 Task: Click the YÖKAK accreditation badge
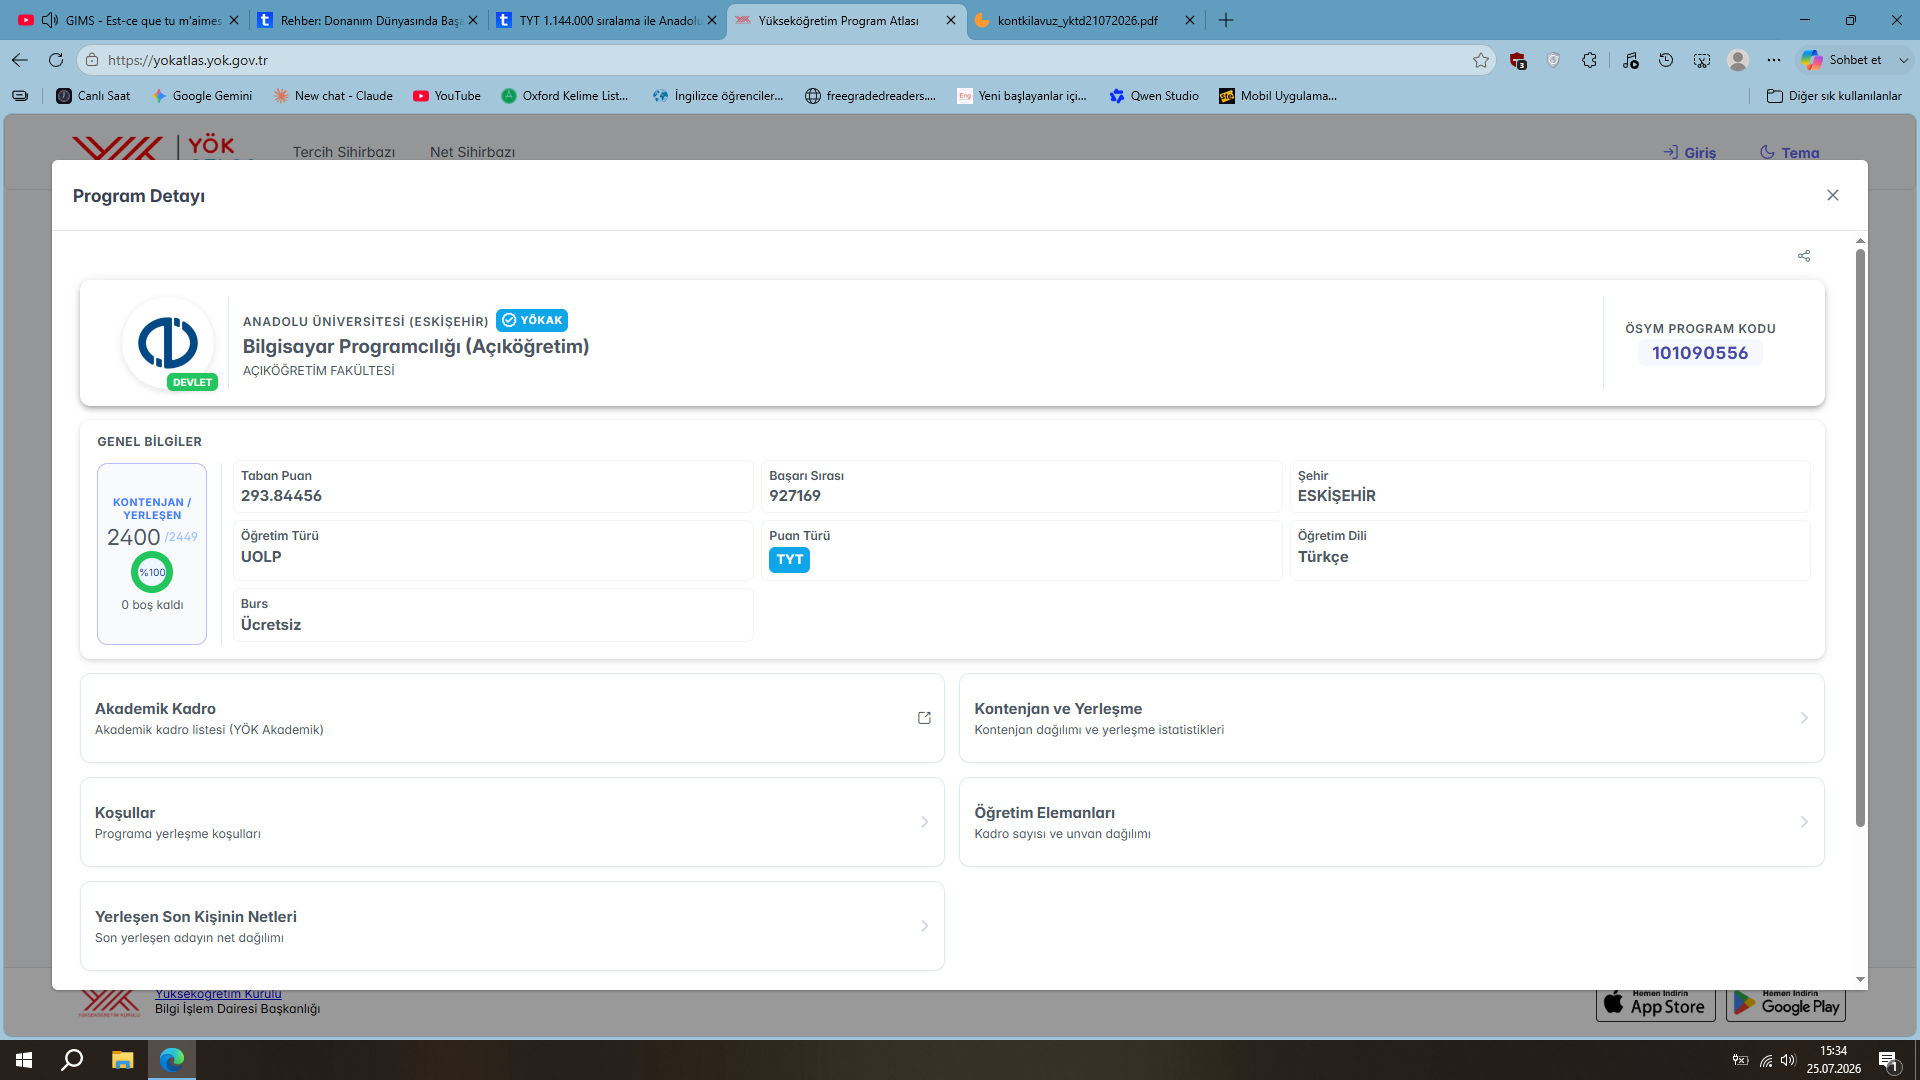coord(532,320)
